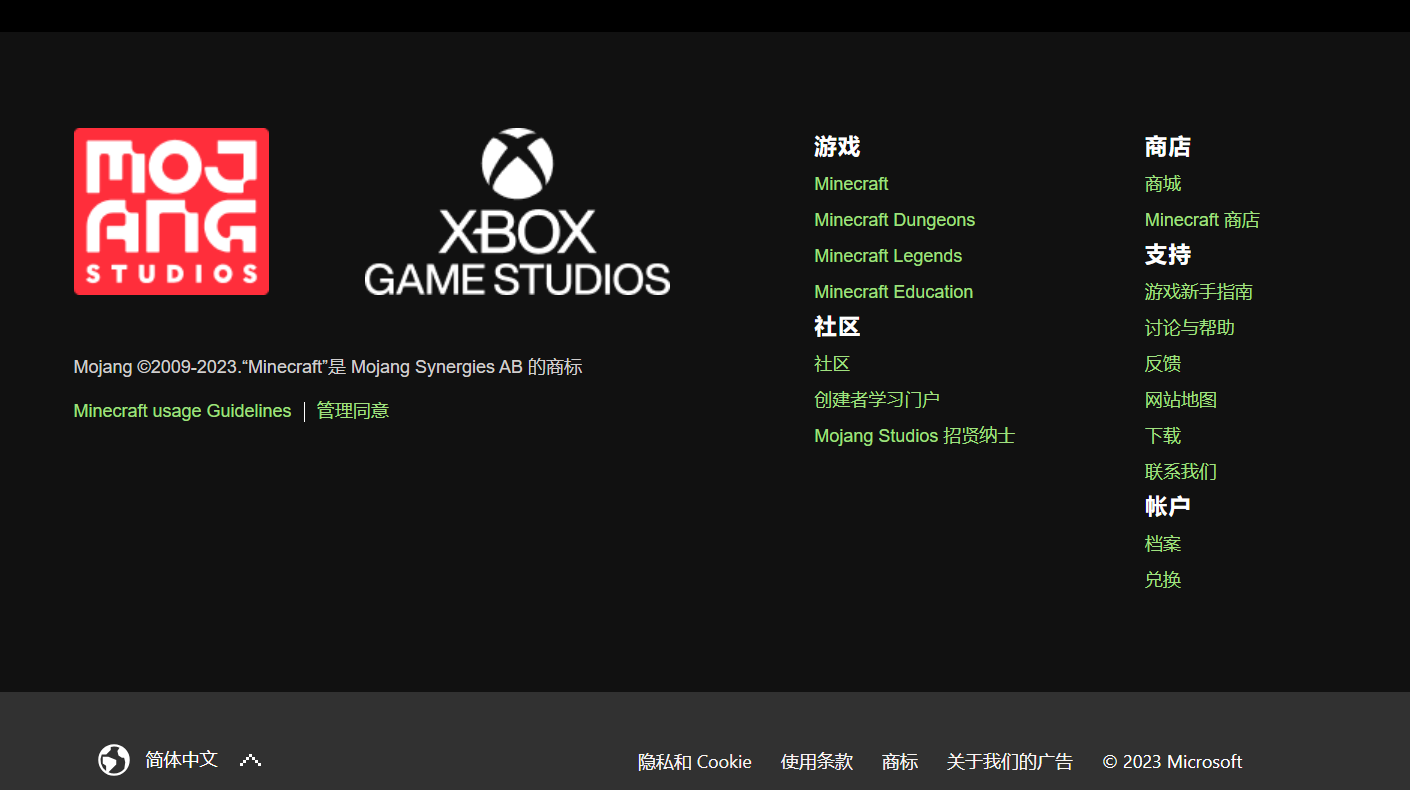Visit Minecraft Education link
Image resolution: width=1410 pixels, height=790 pixels.
pos(893,292)
